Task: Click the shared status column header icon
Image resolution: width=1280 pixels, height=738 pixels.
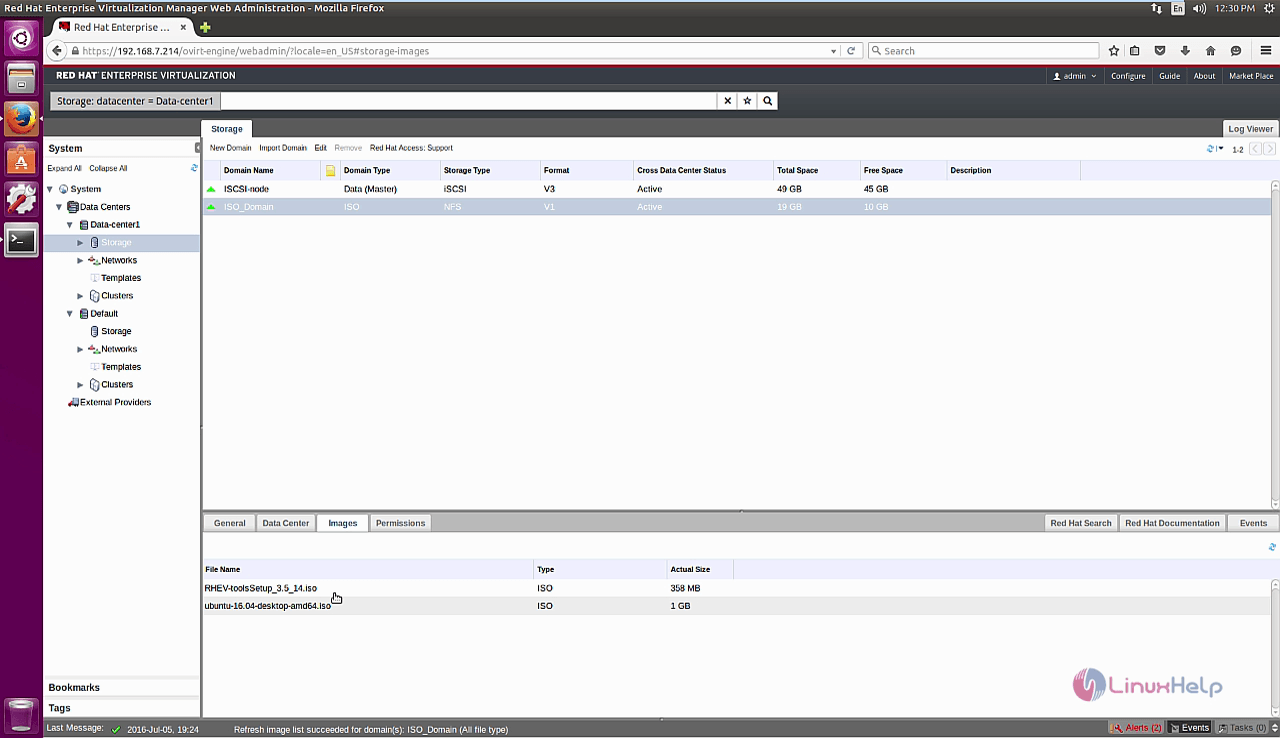Action: 330,171
